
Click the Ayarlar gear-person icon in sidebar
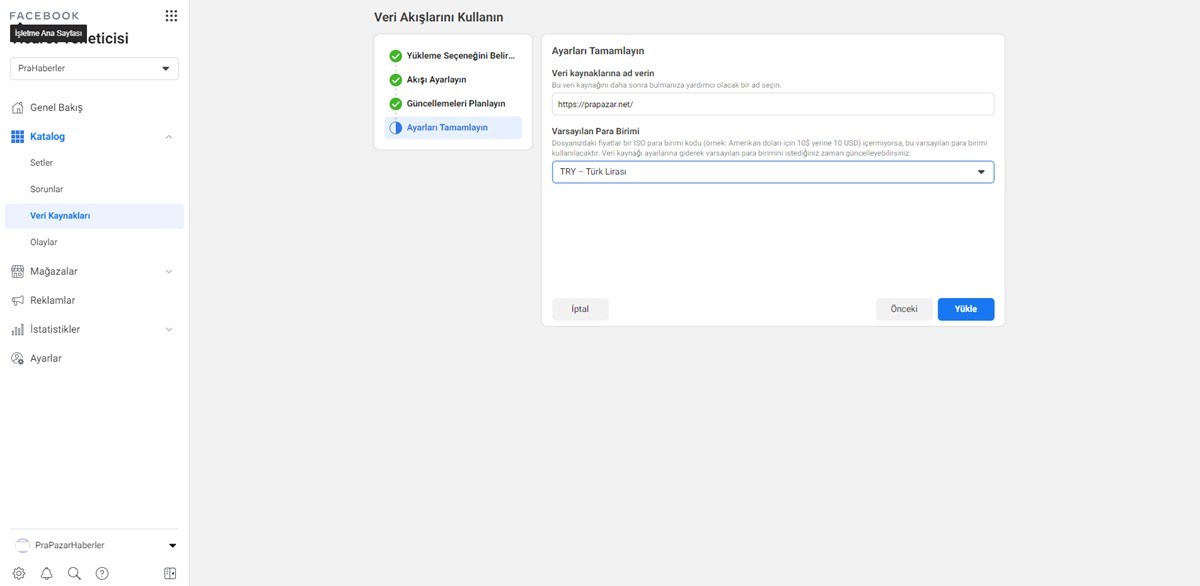[18, 359]
